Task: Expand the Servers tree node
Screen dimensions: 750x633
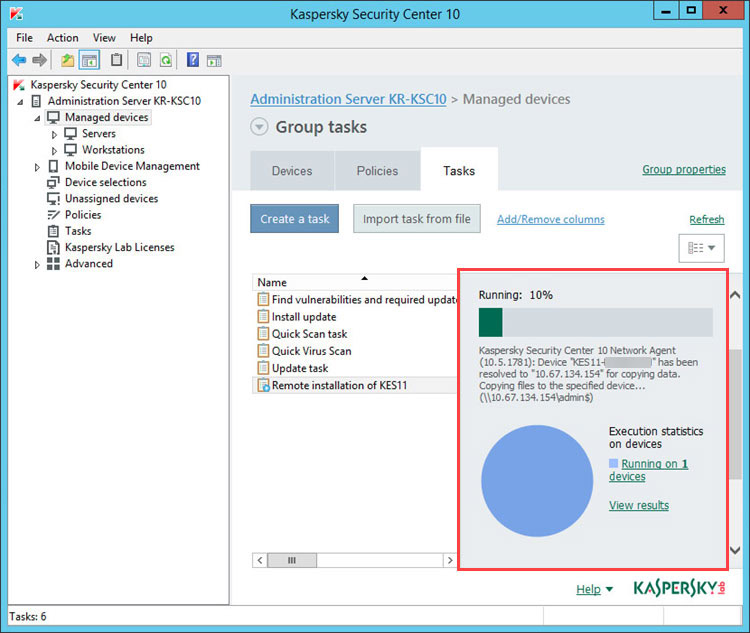Action: pyautogui.click(x=54, y=135)
